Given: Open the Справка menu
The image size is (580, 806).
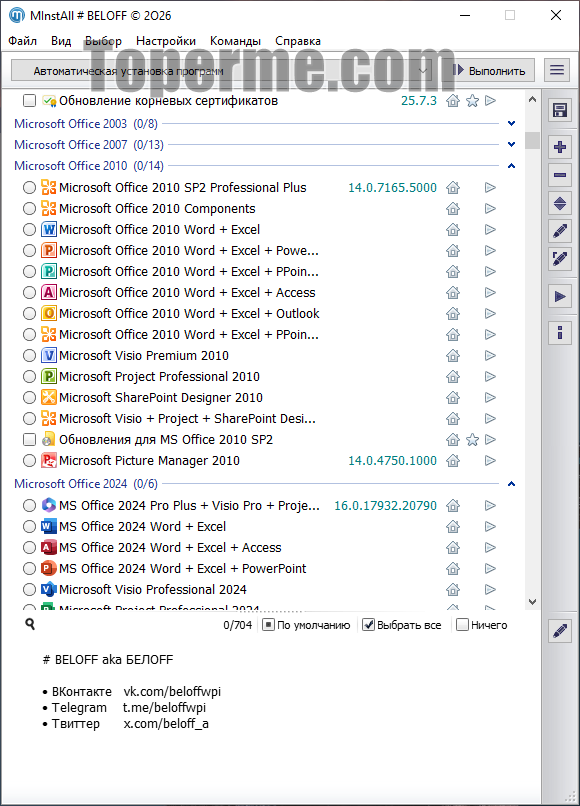Looking at the screenshot, I should 298,41.
